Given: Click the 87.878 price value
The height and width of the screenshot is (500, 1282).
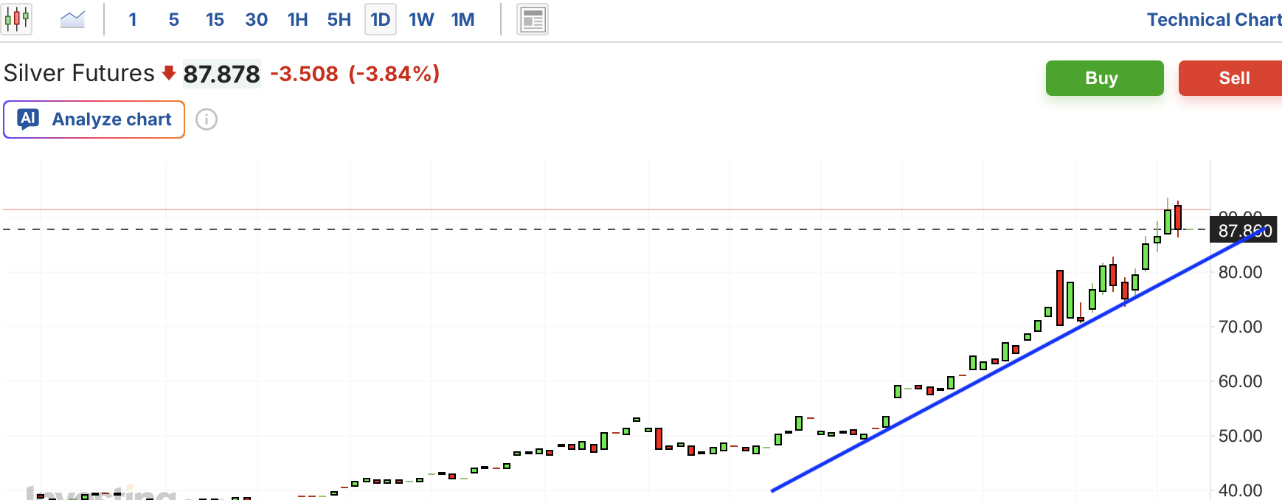Looking at the screenshot, I should [221, 74].
